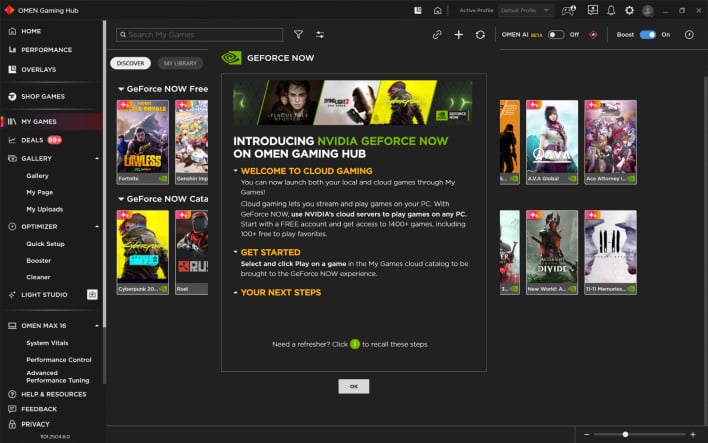708x443 pixels.
Task: Open the sort options sliders icon
Action: pyautogui.click(x=320, y=34)
